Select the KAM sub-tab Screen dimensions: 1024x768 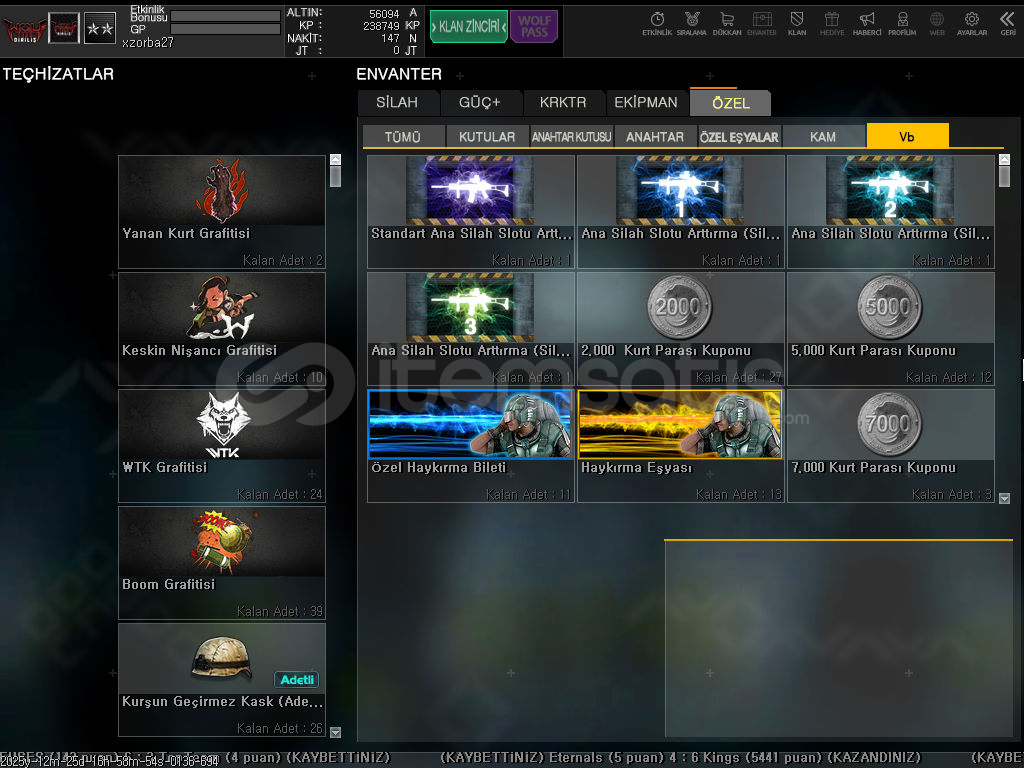click(823, 136)
